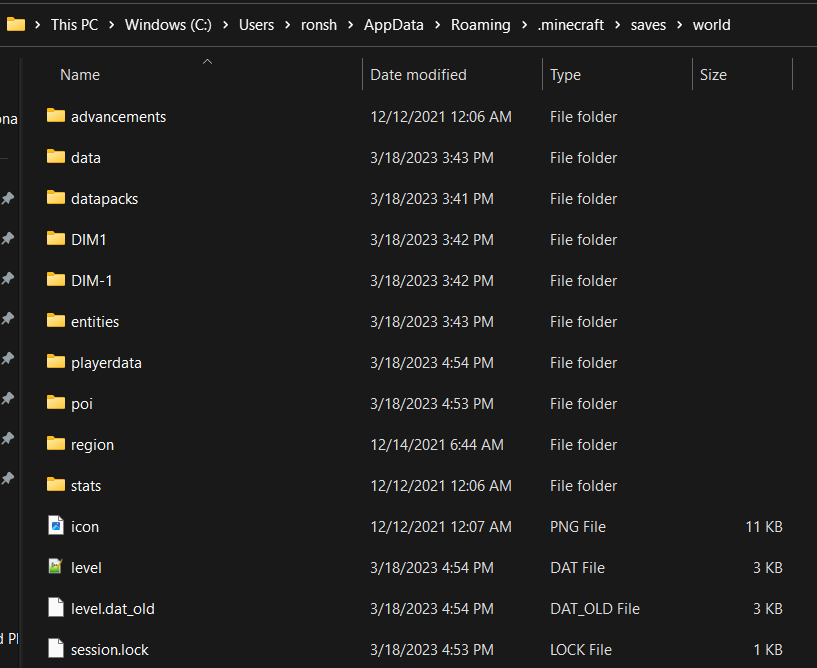This screenshot has height=668, width=817.
Task: Go to ronsh folder in breadcrumb
Action: point(319,25)
